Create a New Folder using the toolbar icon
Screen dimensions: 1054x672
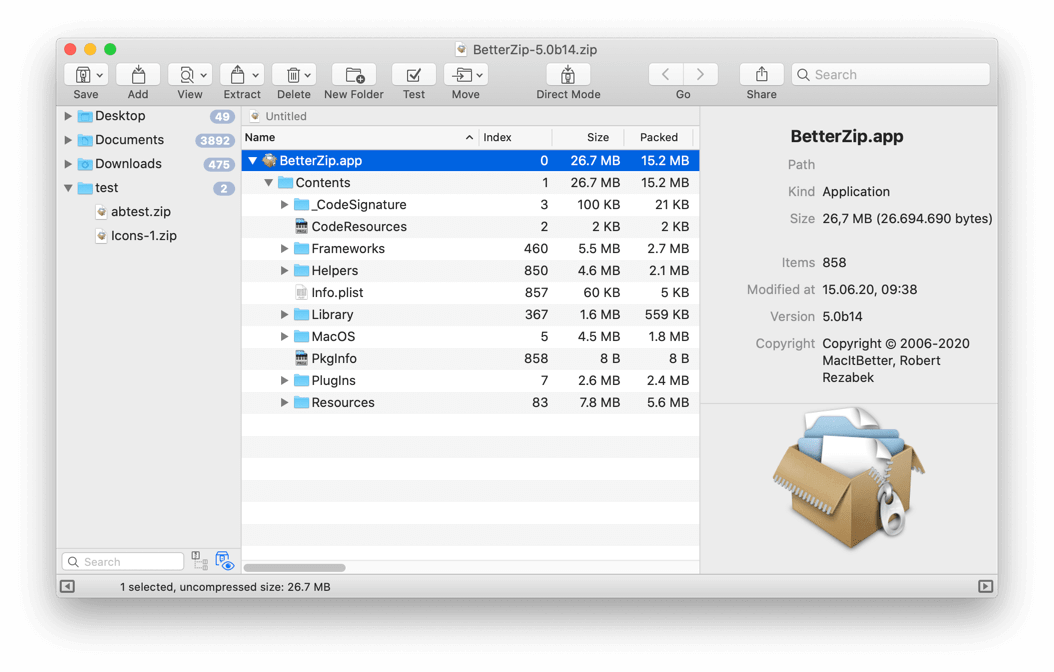(x=354, y=74)
